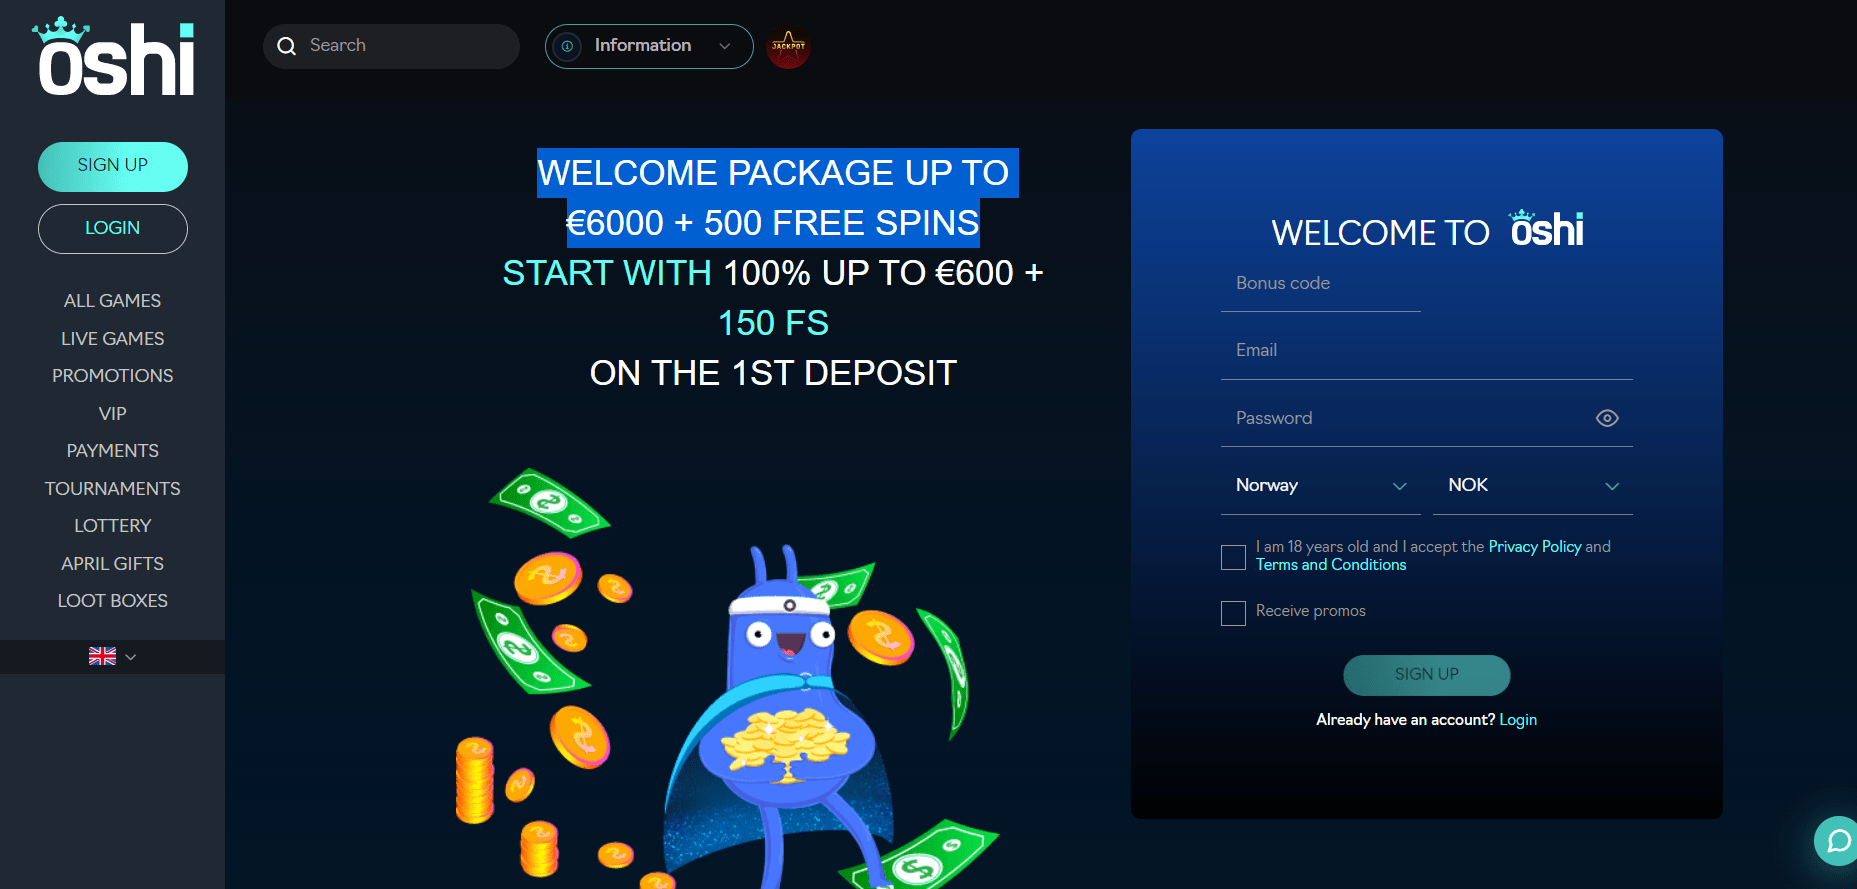Click the Oshi logo in signup form
The height and width of the screenshot is (889, 1857).
[1547, 229]
